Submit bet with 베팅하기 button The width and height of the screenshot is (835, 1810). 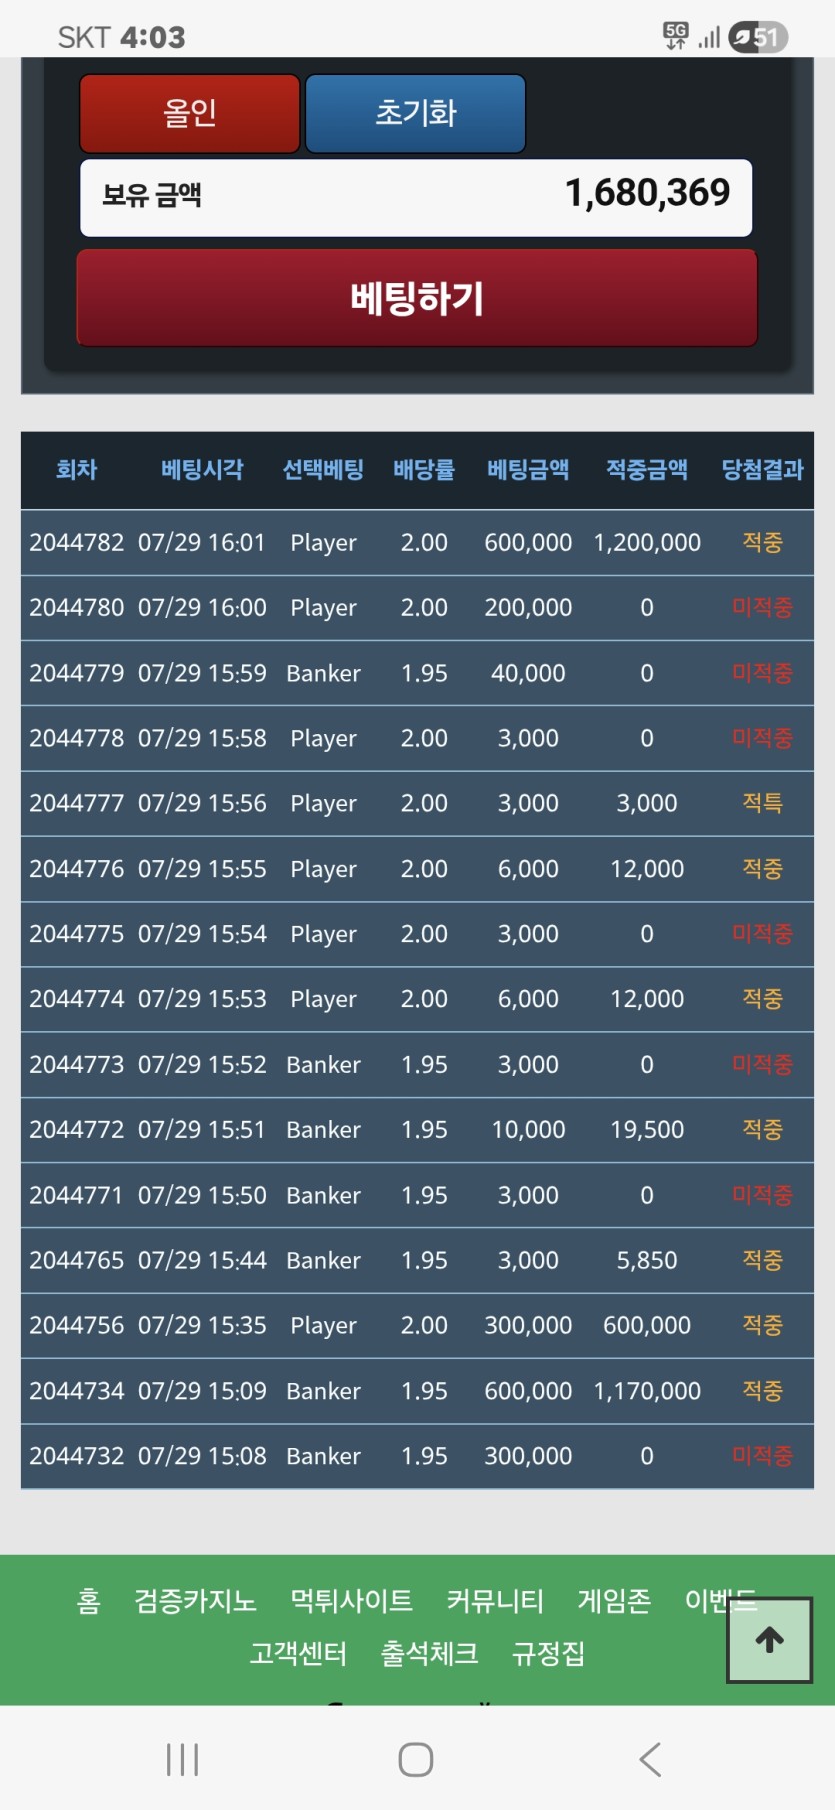pyautogui.click(x=417, y=298)
